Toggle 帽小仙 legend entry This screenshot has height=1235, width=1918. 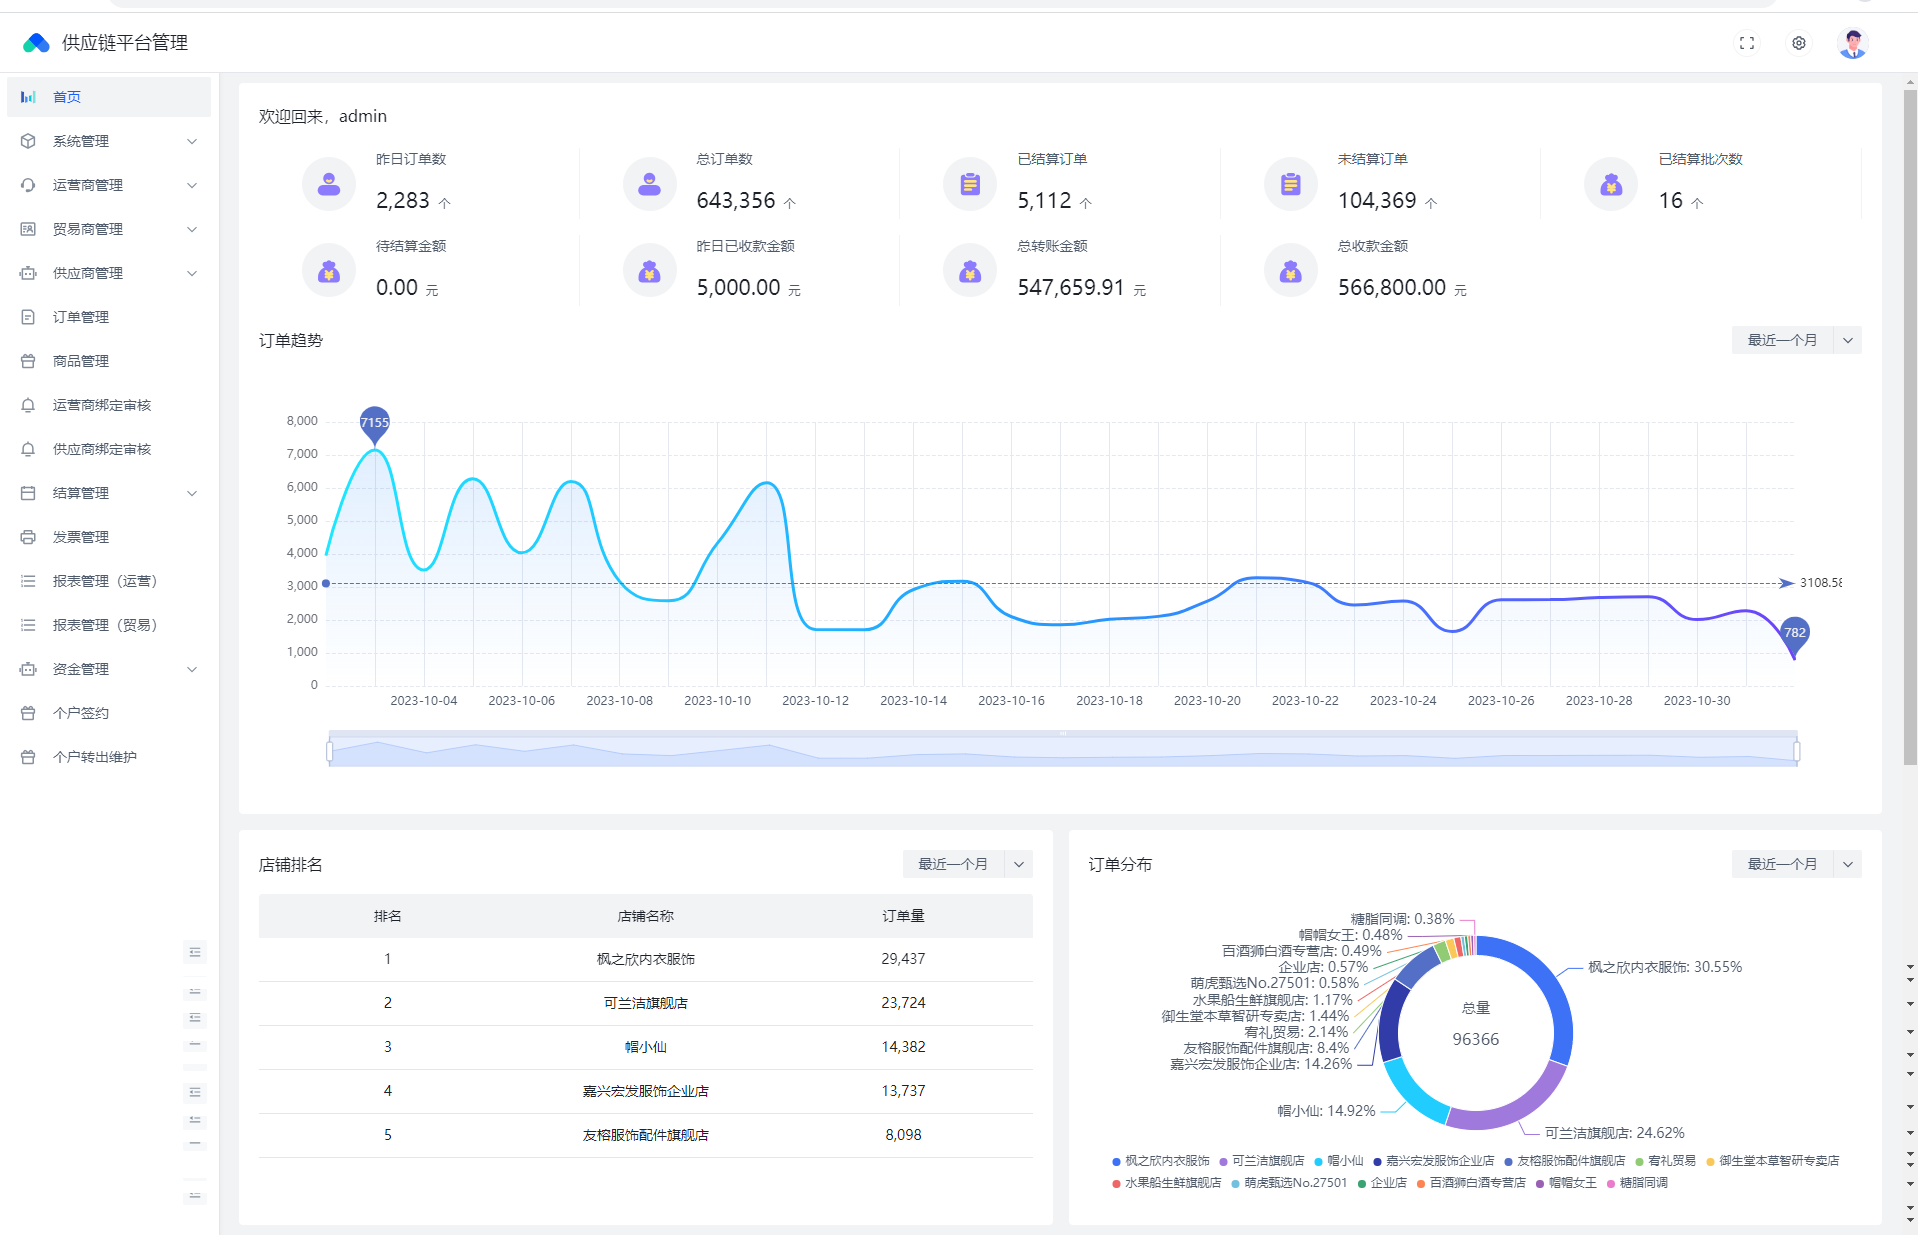tap(1339, 1161)
